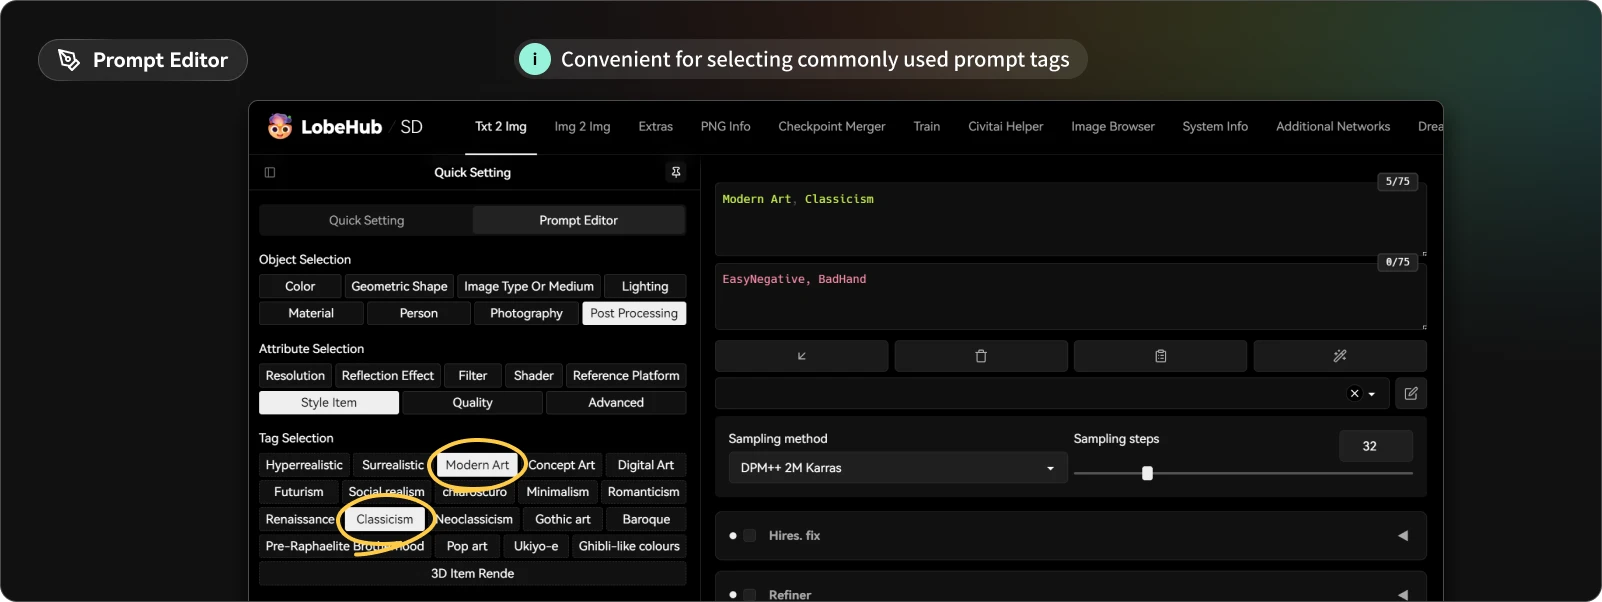The image size is (1602, 602).
Task: Click the trash icon to clear prompts
Action: coord(981,356)
